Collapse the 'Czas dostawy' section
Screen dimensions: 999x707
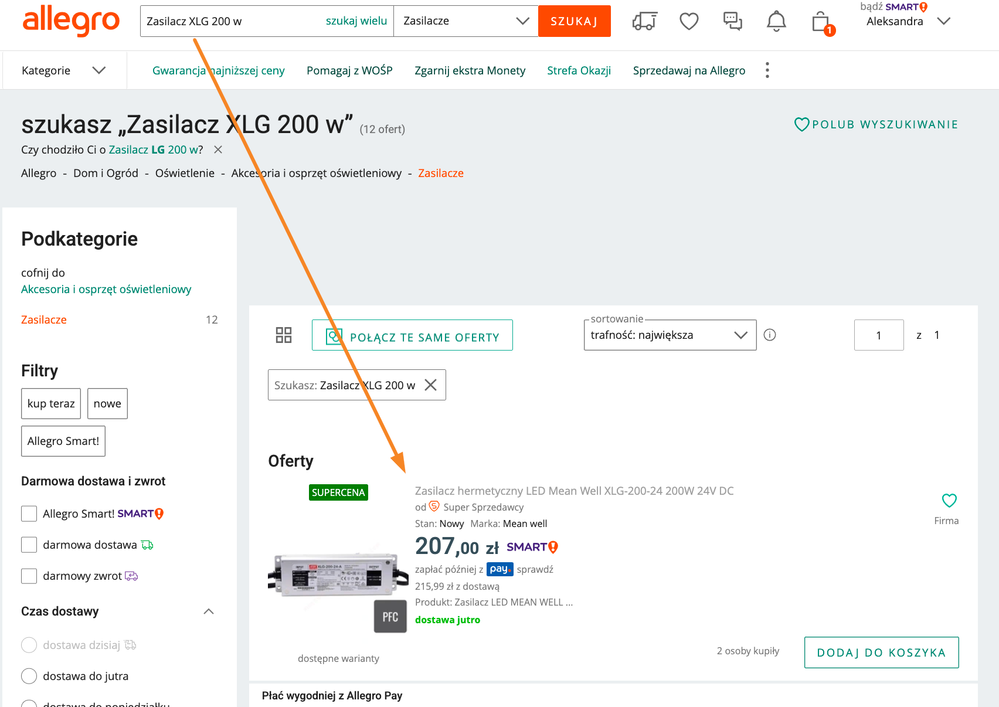[208, 611]
